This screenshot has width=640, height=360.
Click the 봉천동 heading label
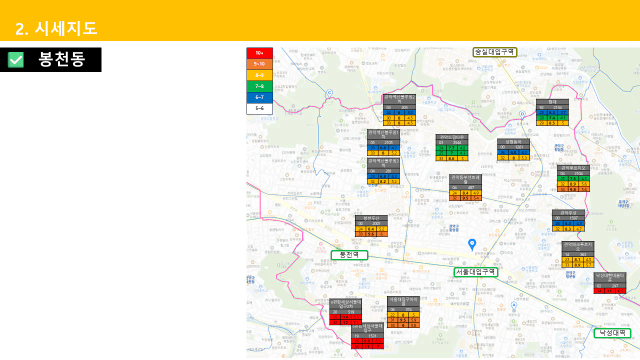[x=62, y=60]
